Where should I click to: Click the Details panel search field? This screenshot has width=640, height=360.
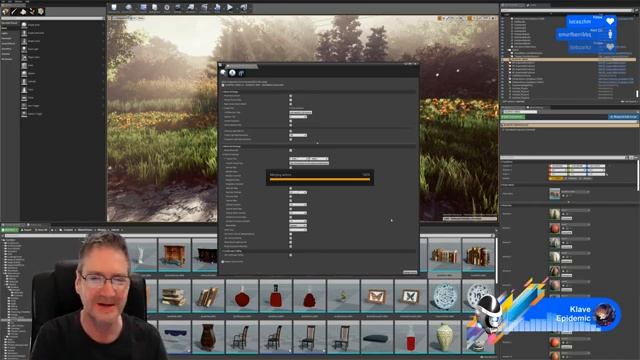(563, 157)
